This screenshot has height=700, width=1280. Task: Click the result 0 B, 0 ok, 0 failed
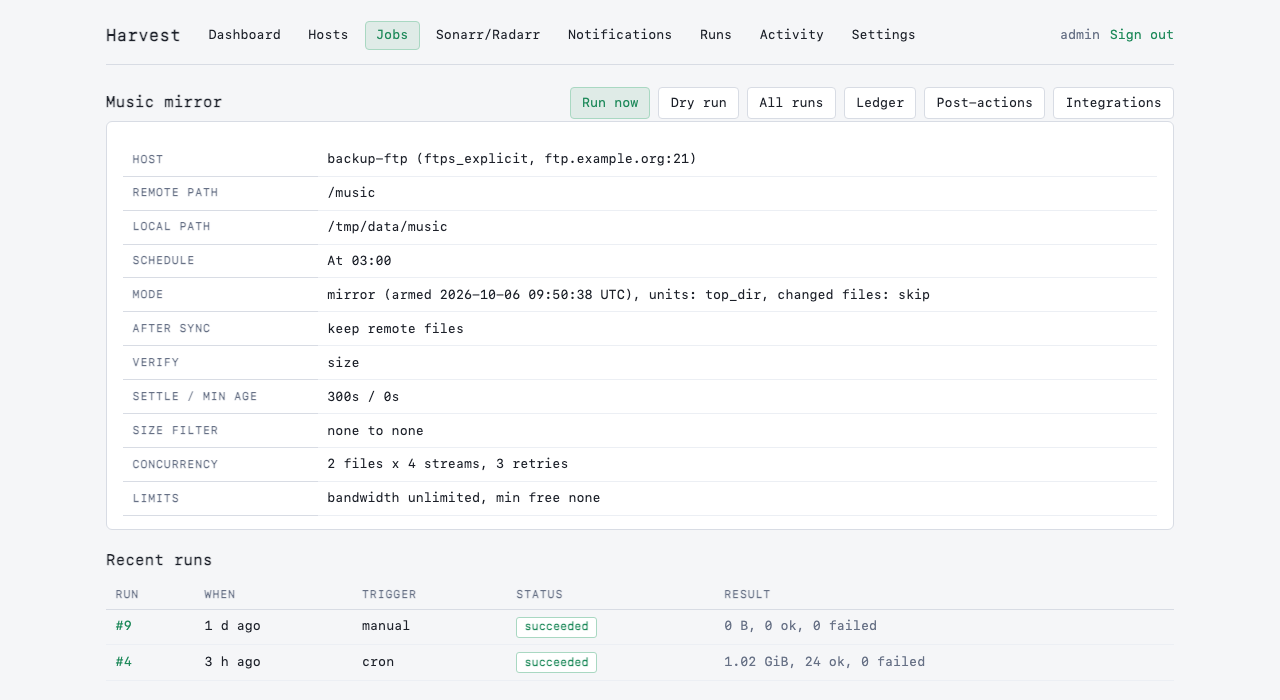tap(800, 626)
